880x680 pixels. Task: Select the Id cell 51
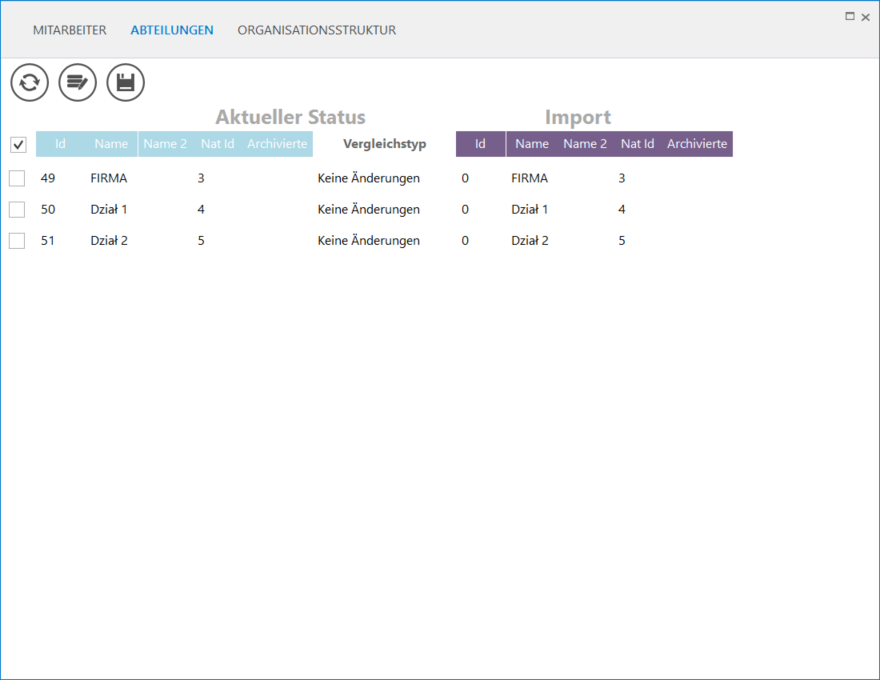point(48,241)
